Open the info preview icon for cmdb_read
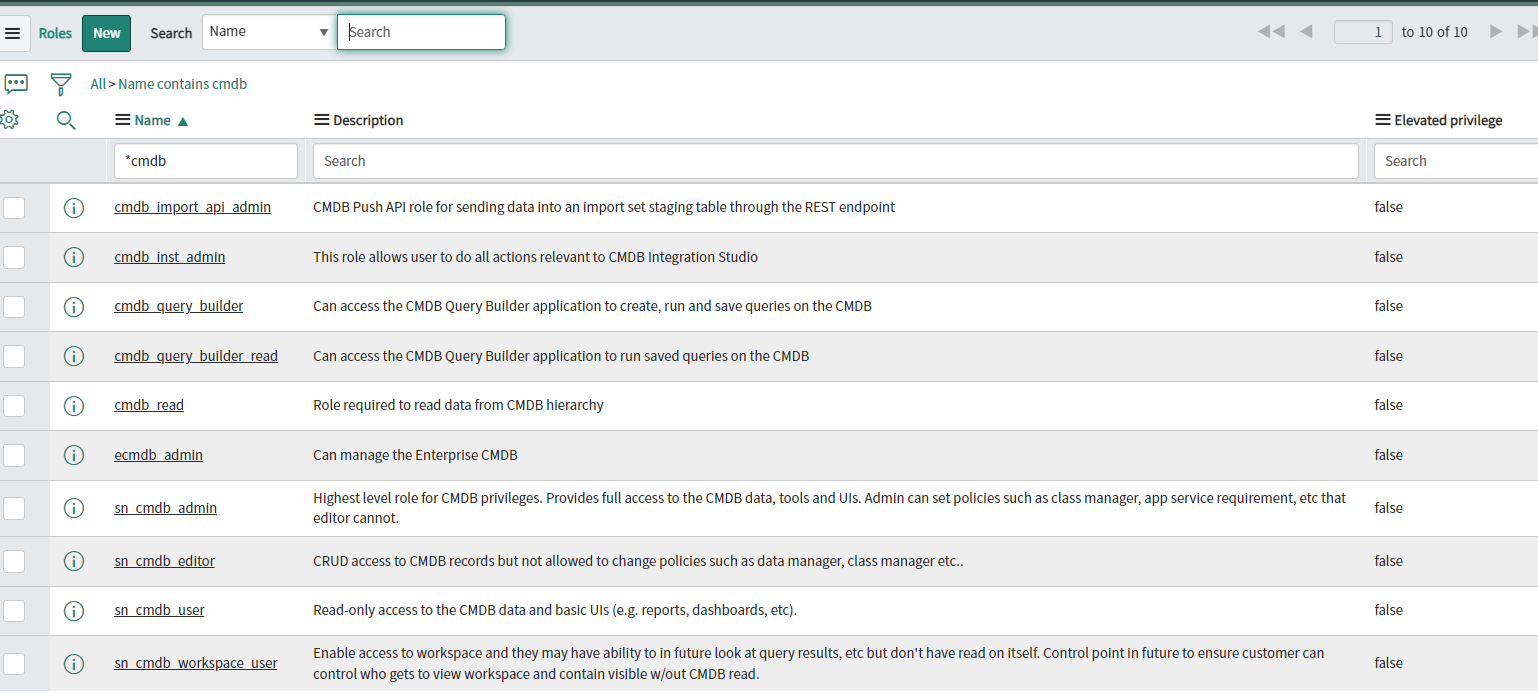 (x=73, y=405)
